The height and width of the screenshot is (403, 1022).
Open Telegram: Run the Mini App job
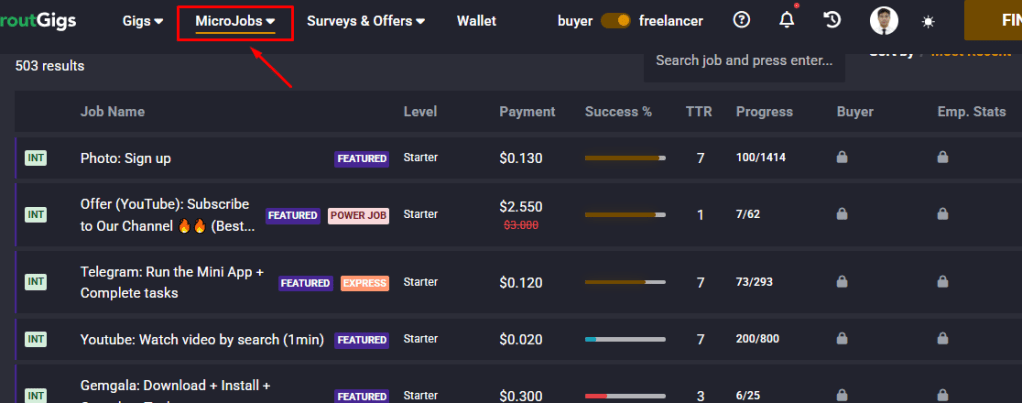click(x=172, y=282)
